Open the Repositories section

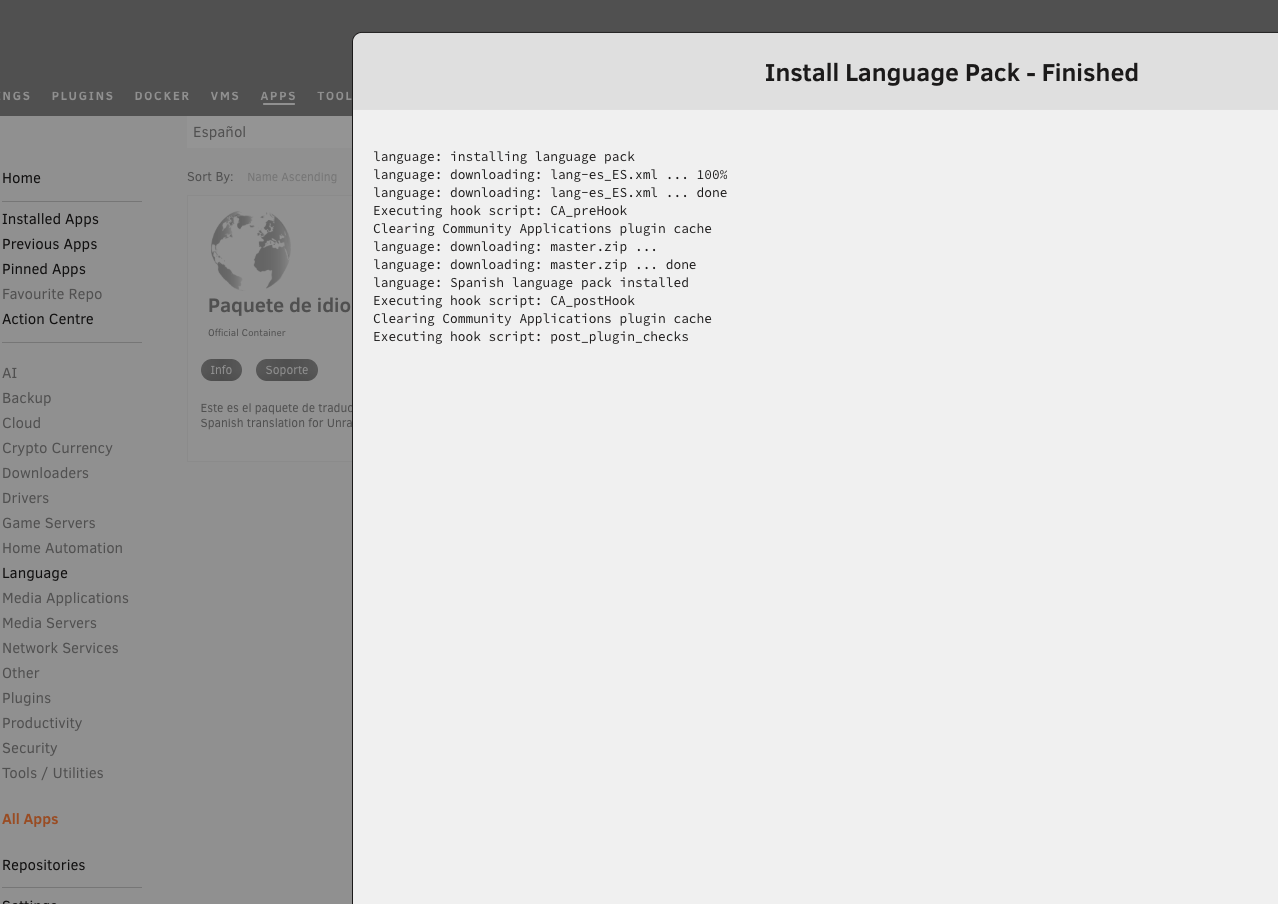pos(43,865)
